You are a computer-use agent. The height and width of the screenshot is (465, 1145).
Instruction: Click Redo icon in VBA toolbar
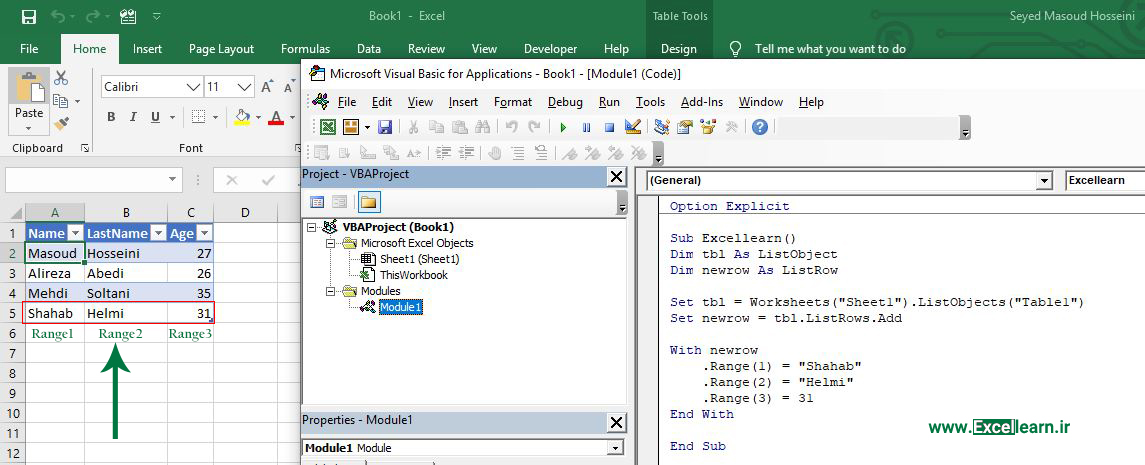pyautogui.click(x=535, y=127)
